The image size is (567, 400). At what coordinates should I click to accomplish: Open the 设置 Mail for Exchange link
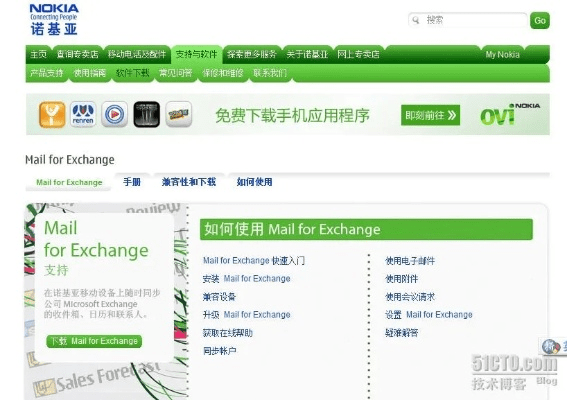click(x=429, y=315)
